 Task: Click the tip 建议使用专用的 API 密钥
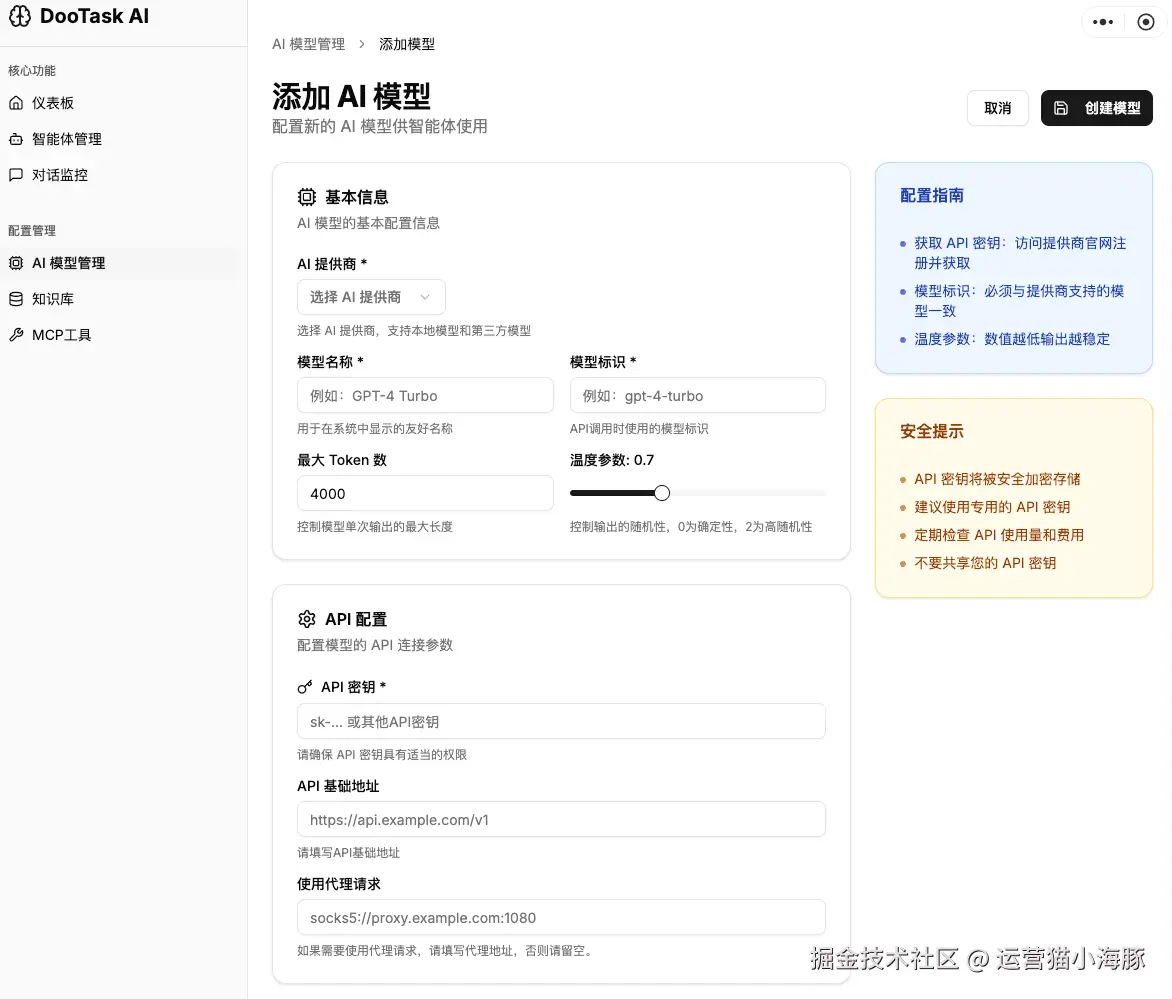(992, 507)
